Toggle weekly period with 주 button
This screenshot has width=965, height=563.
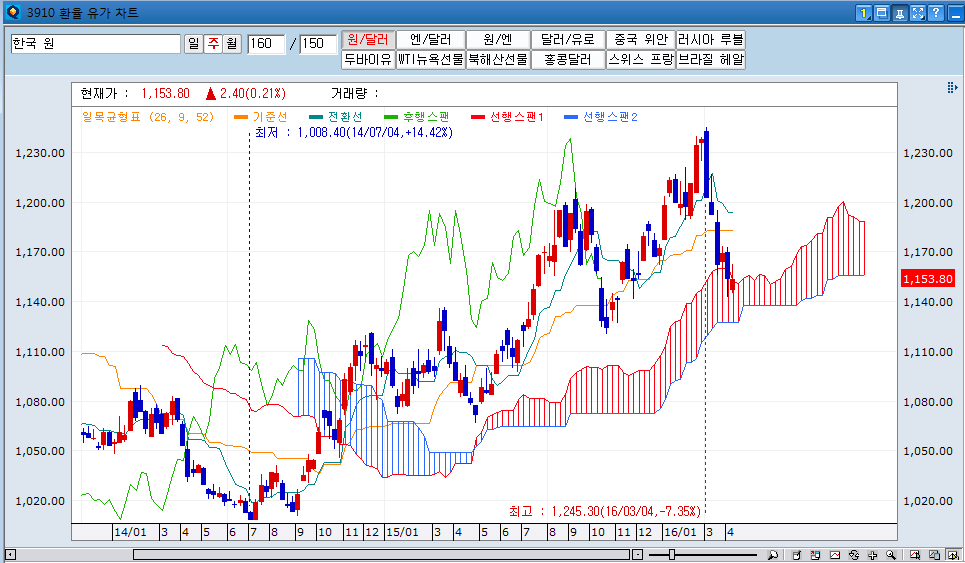[213, 44]
